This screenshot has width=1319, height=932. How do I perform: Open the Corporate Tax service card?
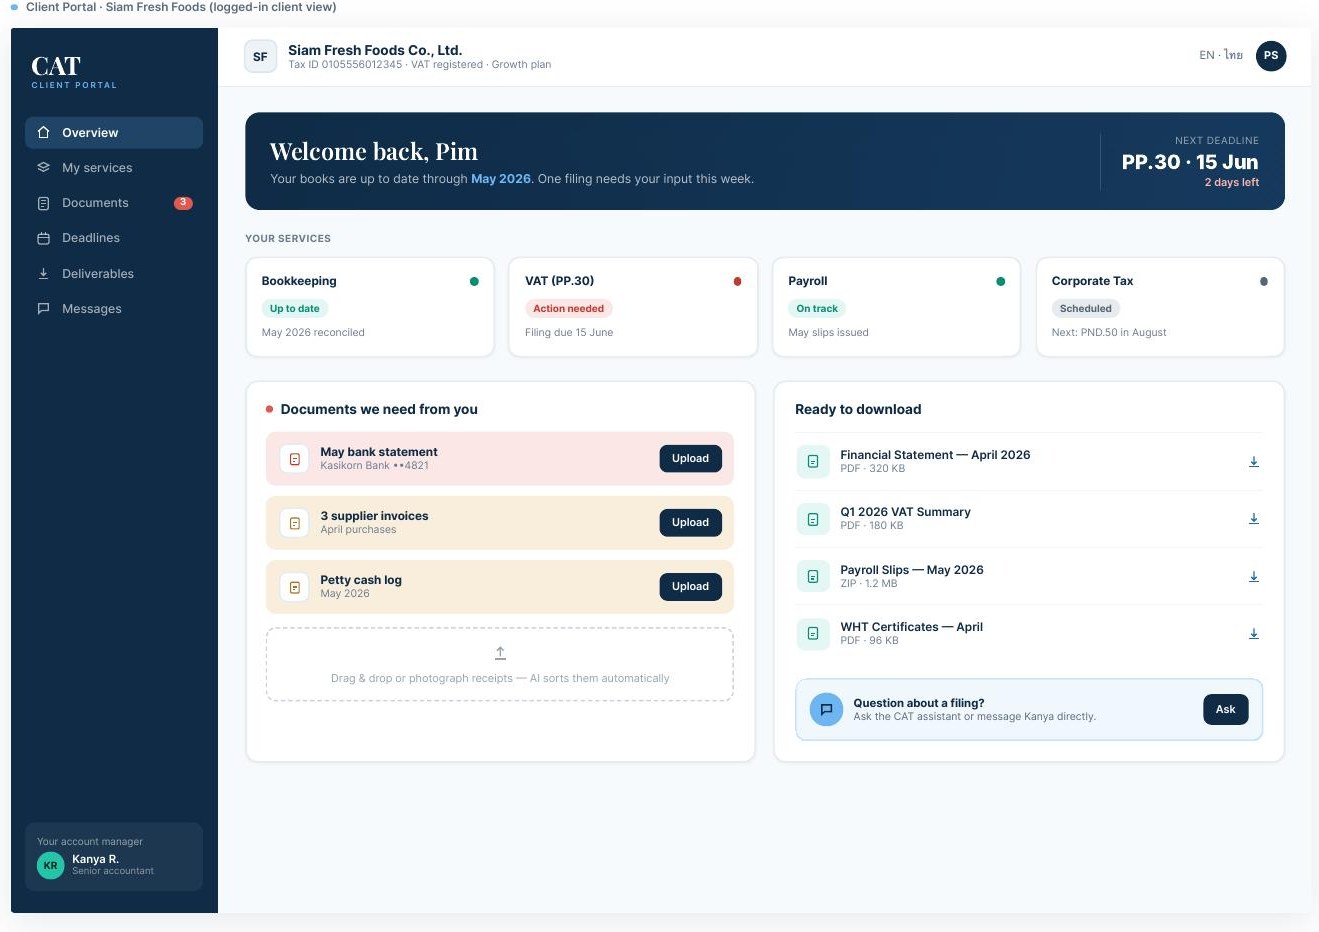coord(1160,307)
